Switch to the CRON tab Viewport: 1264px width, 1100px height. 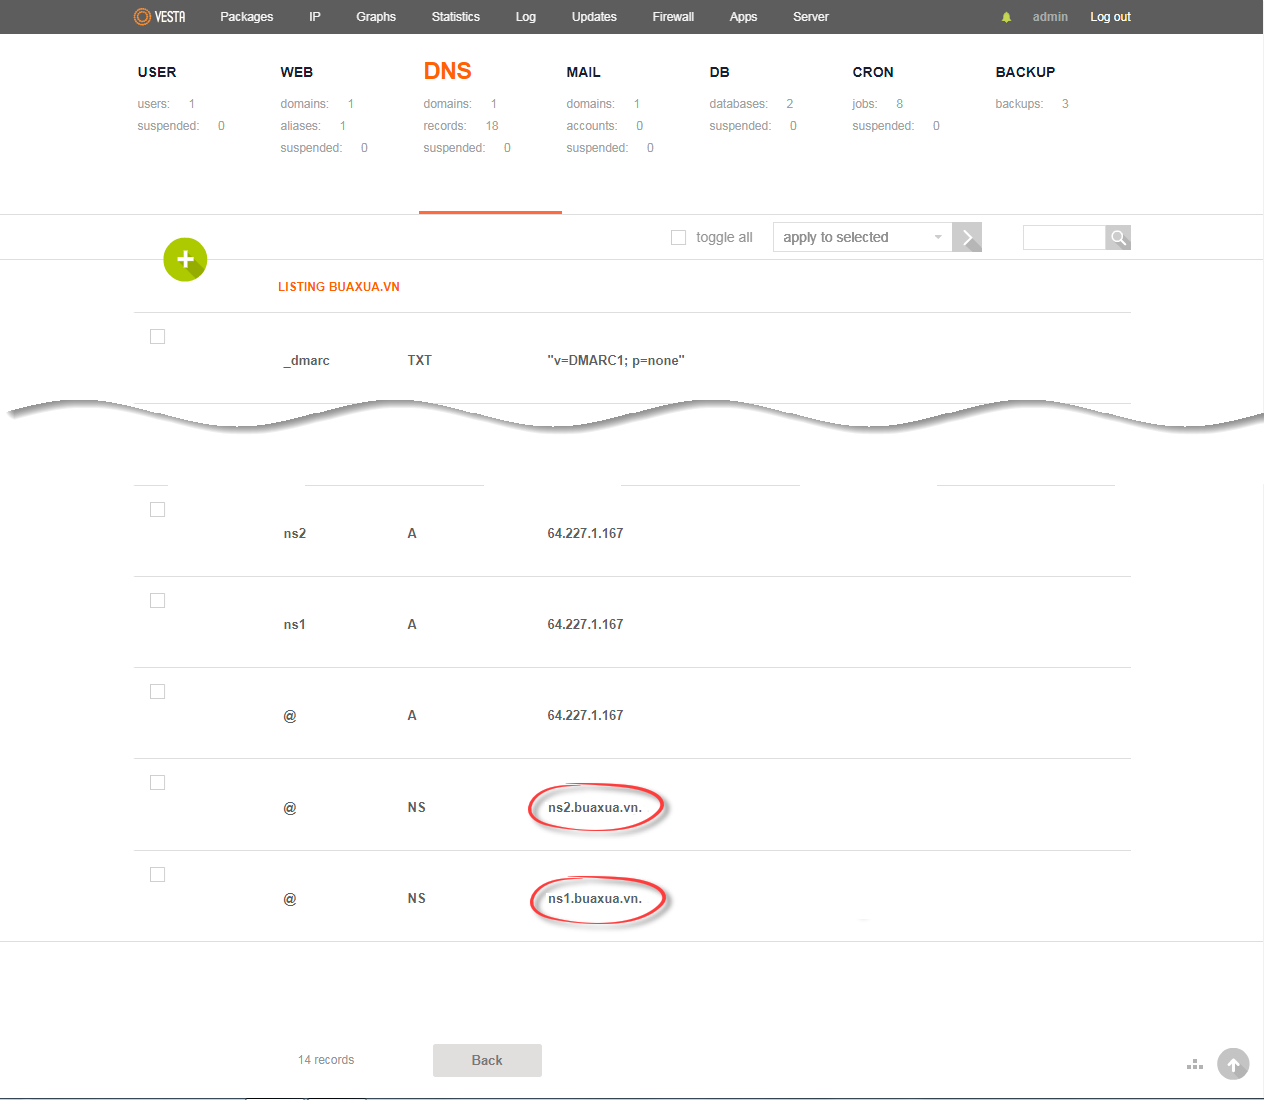click(x=873, y=72)
